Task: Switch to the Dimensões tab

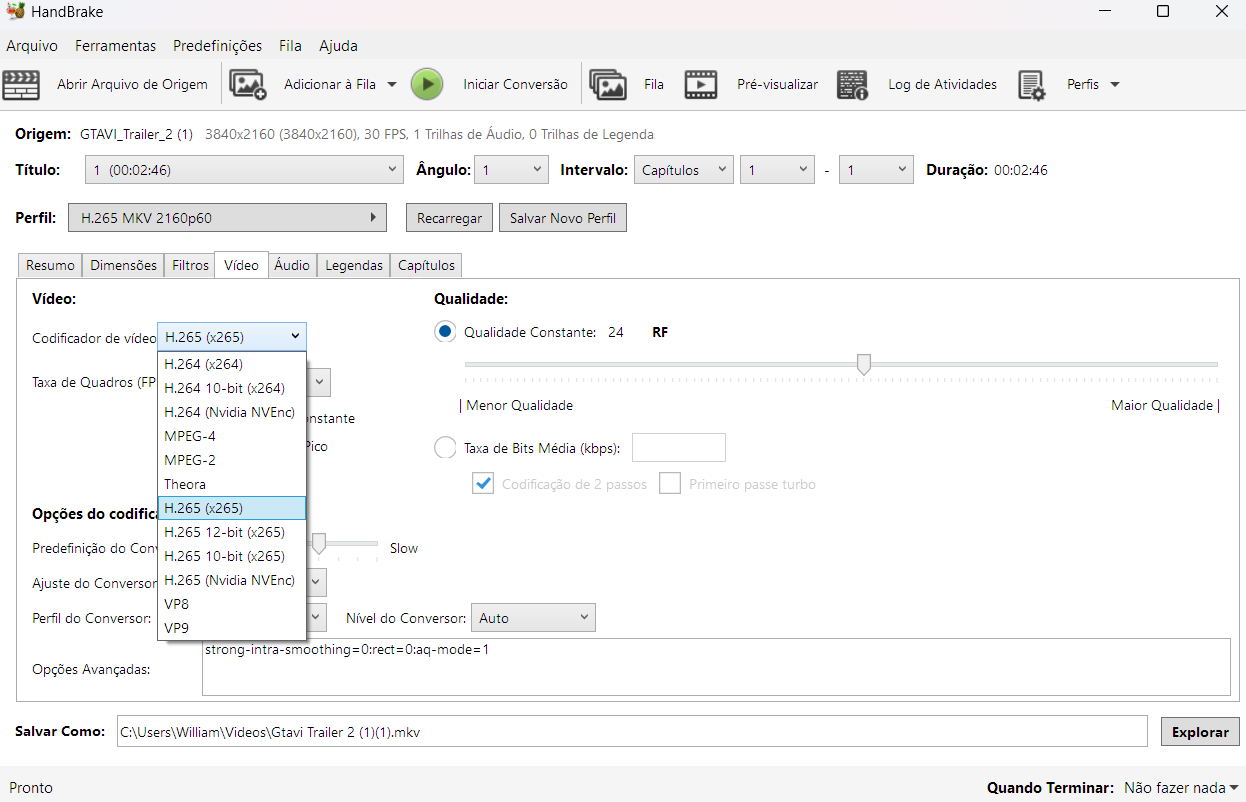Action: click(123, 265)
